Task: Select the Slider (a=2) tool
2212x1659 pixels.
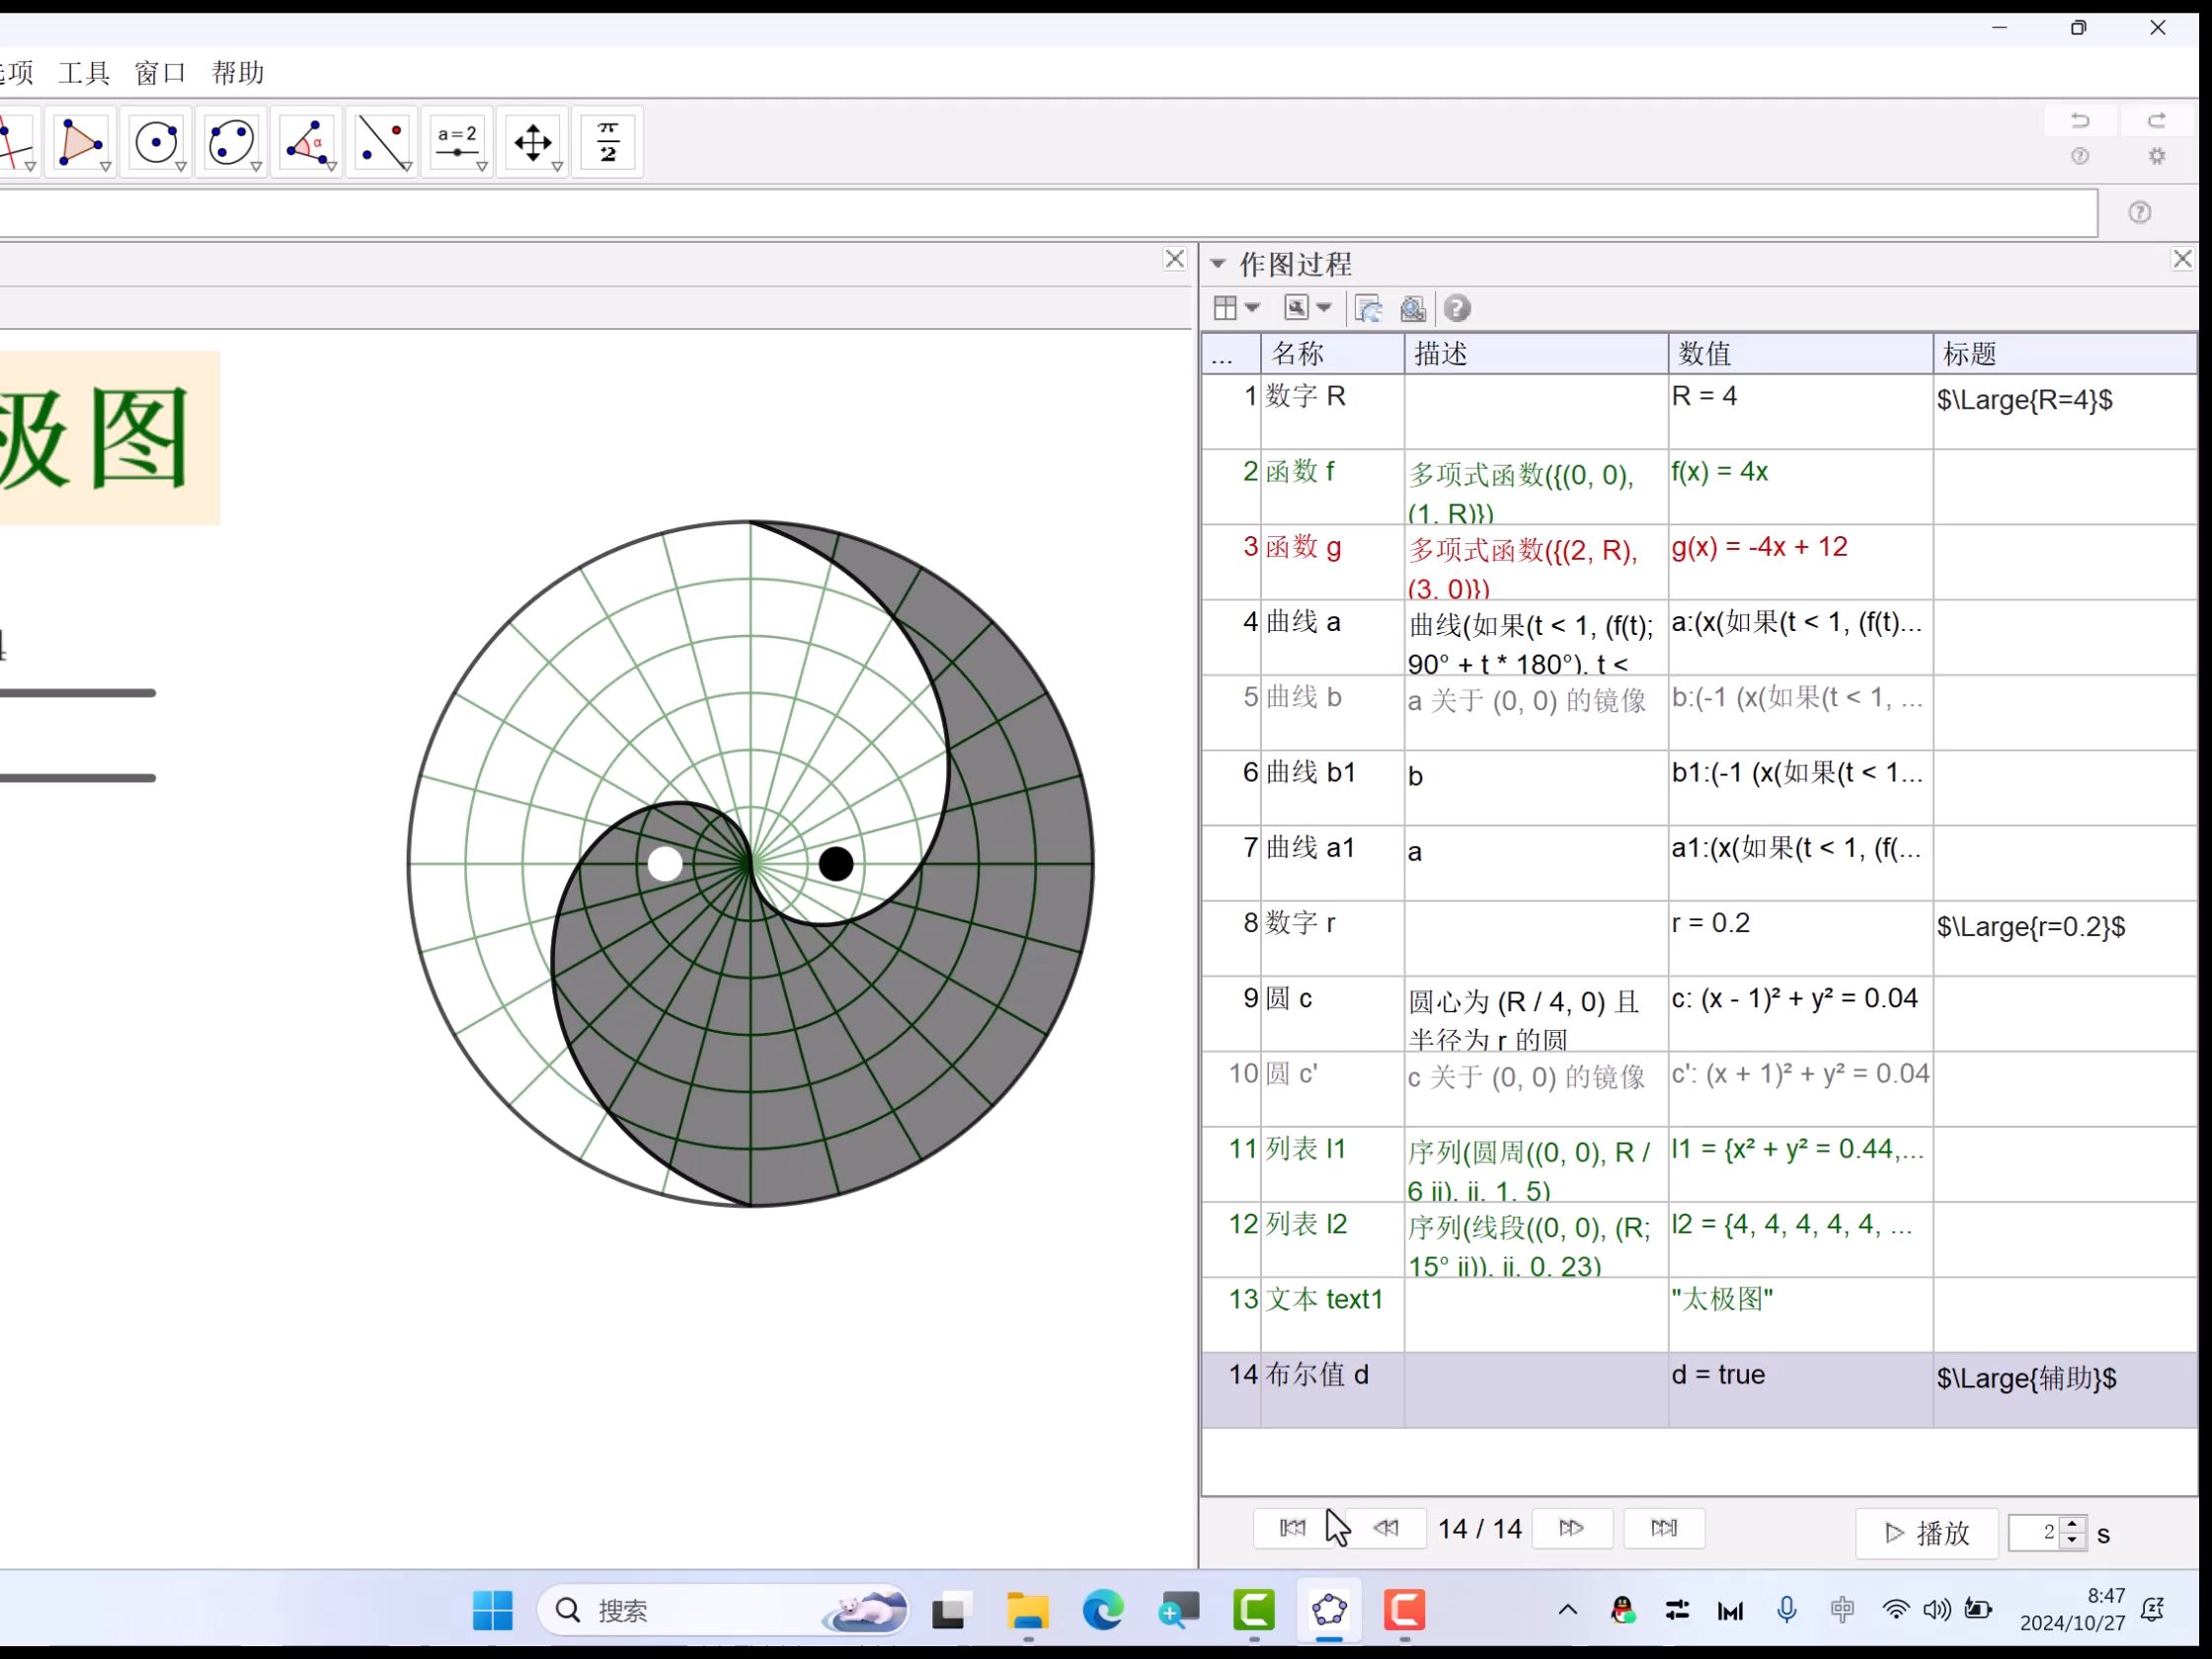Action: (x=457, y=142)
